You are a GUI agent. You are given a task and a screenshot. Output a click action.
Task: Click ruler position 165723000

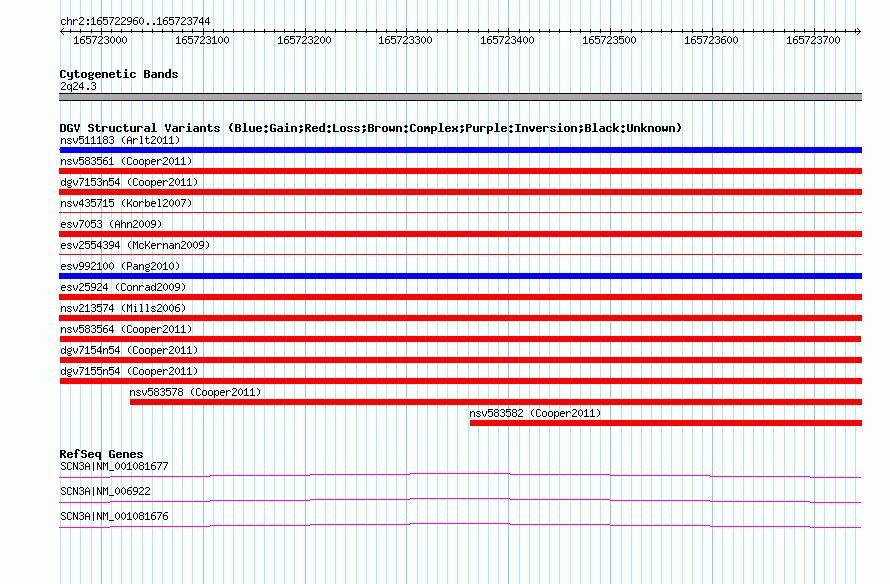[100, 40]
